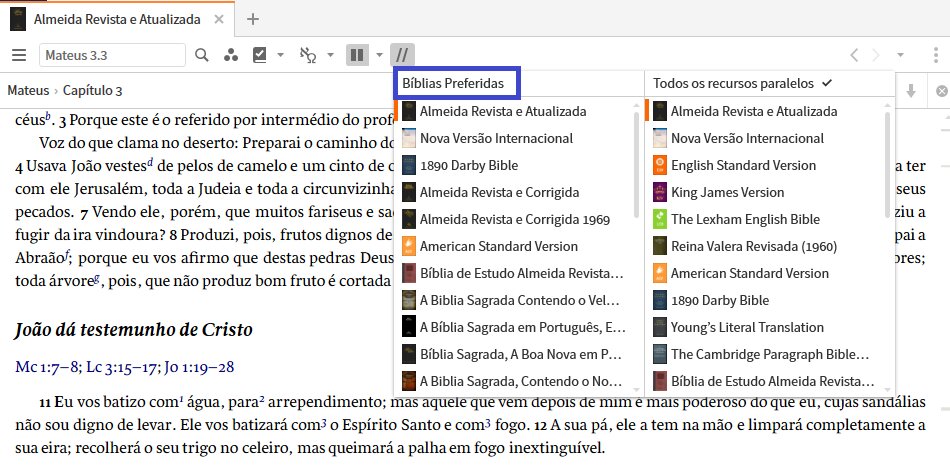
Task: Toggle the reading plan checkbox icon
Action: click(259, 55)
